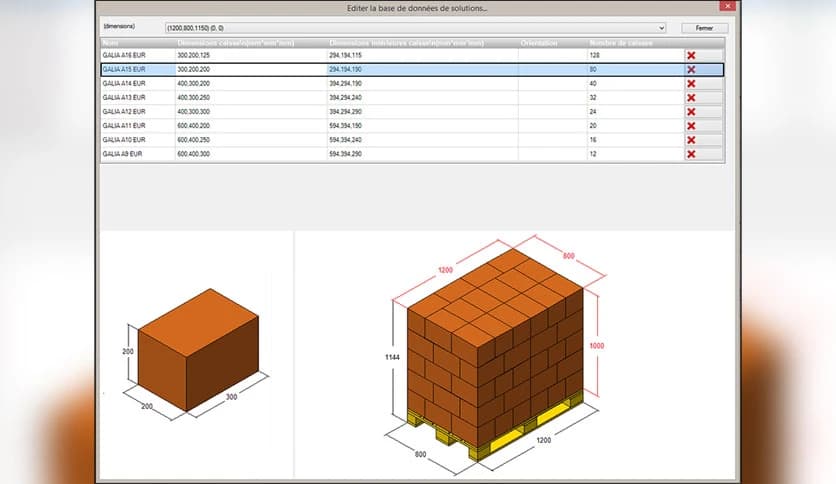Click the 400,300,200 dimensions cell
This screenshot has height=484, width=836.
pos(251,84)
